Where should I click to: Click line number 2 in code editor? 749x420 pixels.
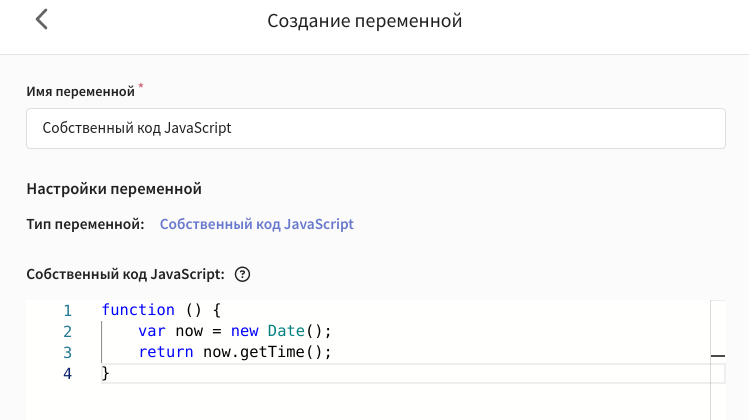click(67, 332)
